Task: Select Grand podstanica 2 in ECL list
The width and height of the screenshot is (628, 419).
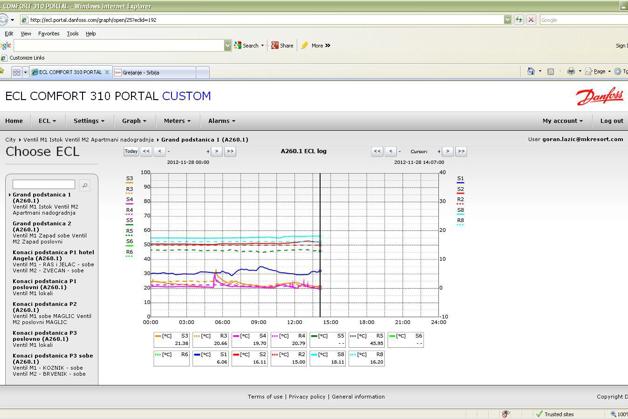Action: click(x=42, y=224)
